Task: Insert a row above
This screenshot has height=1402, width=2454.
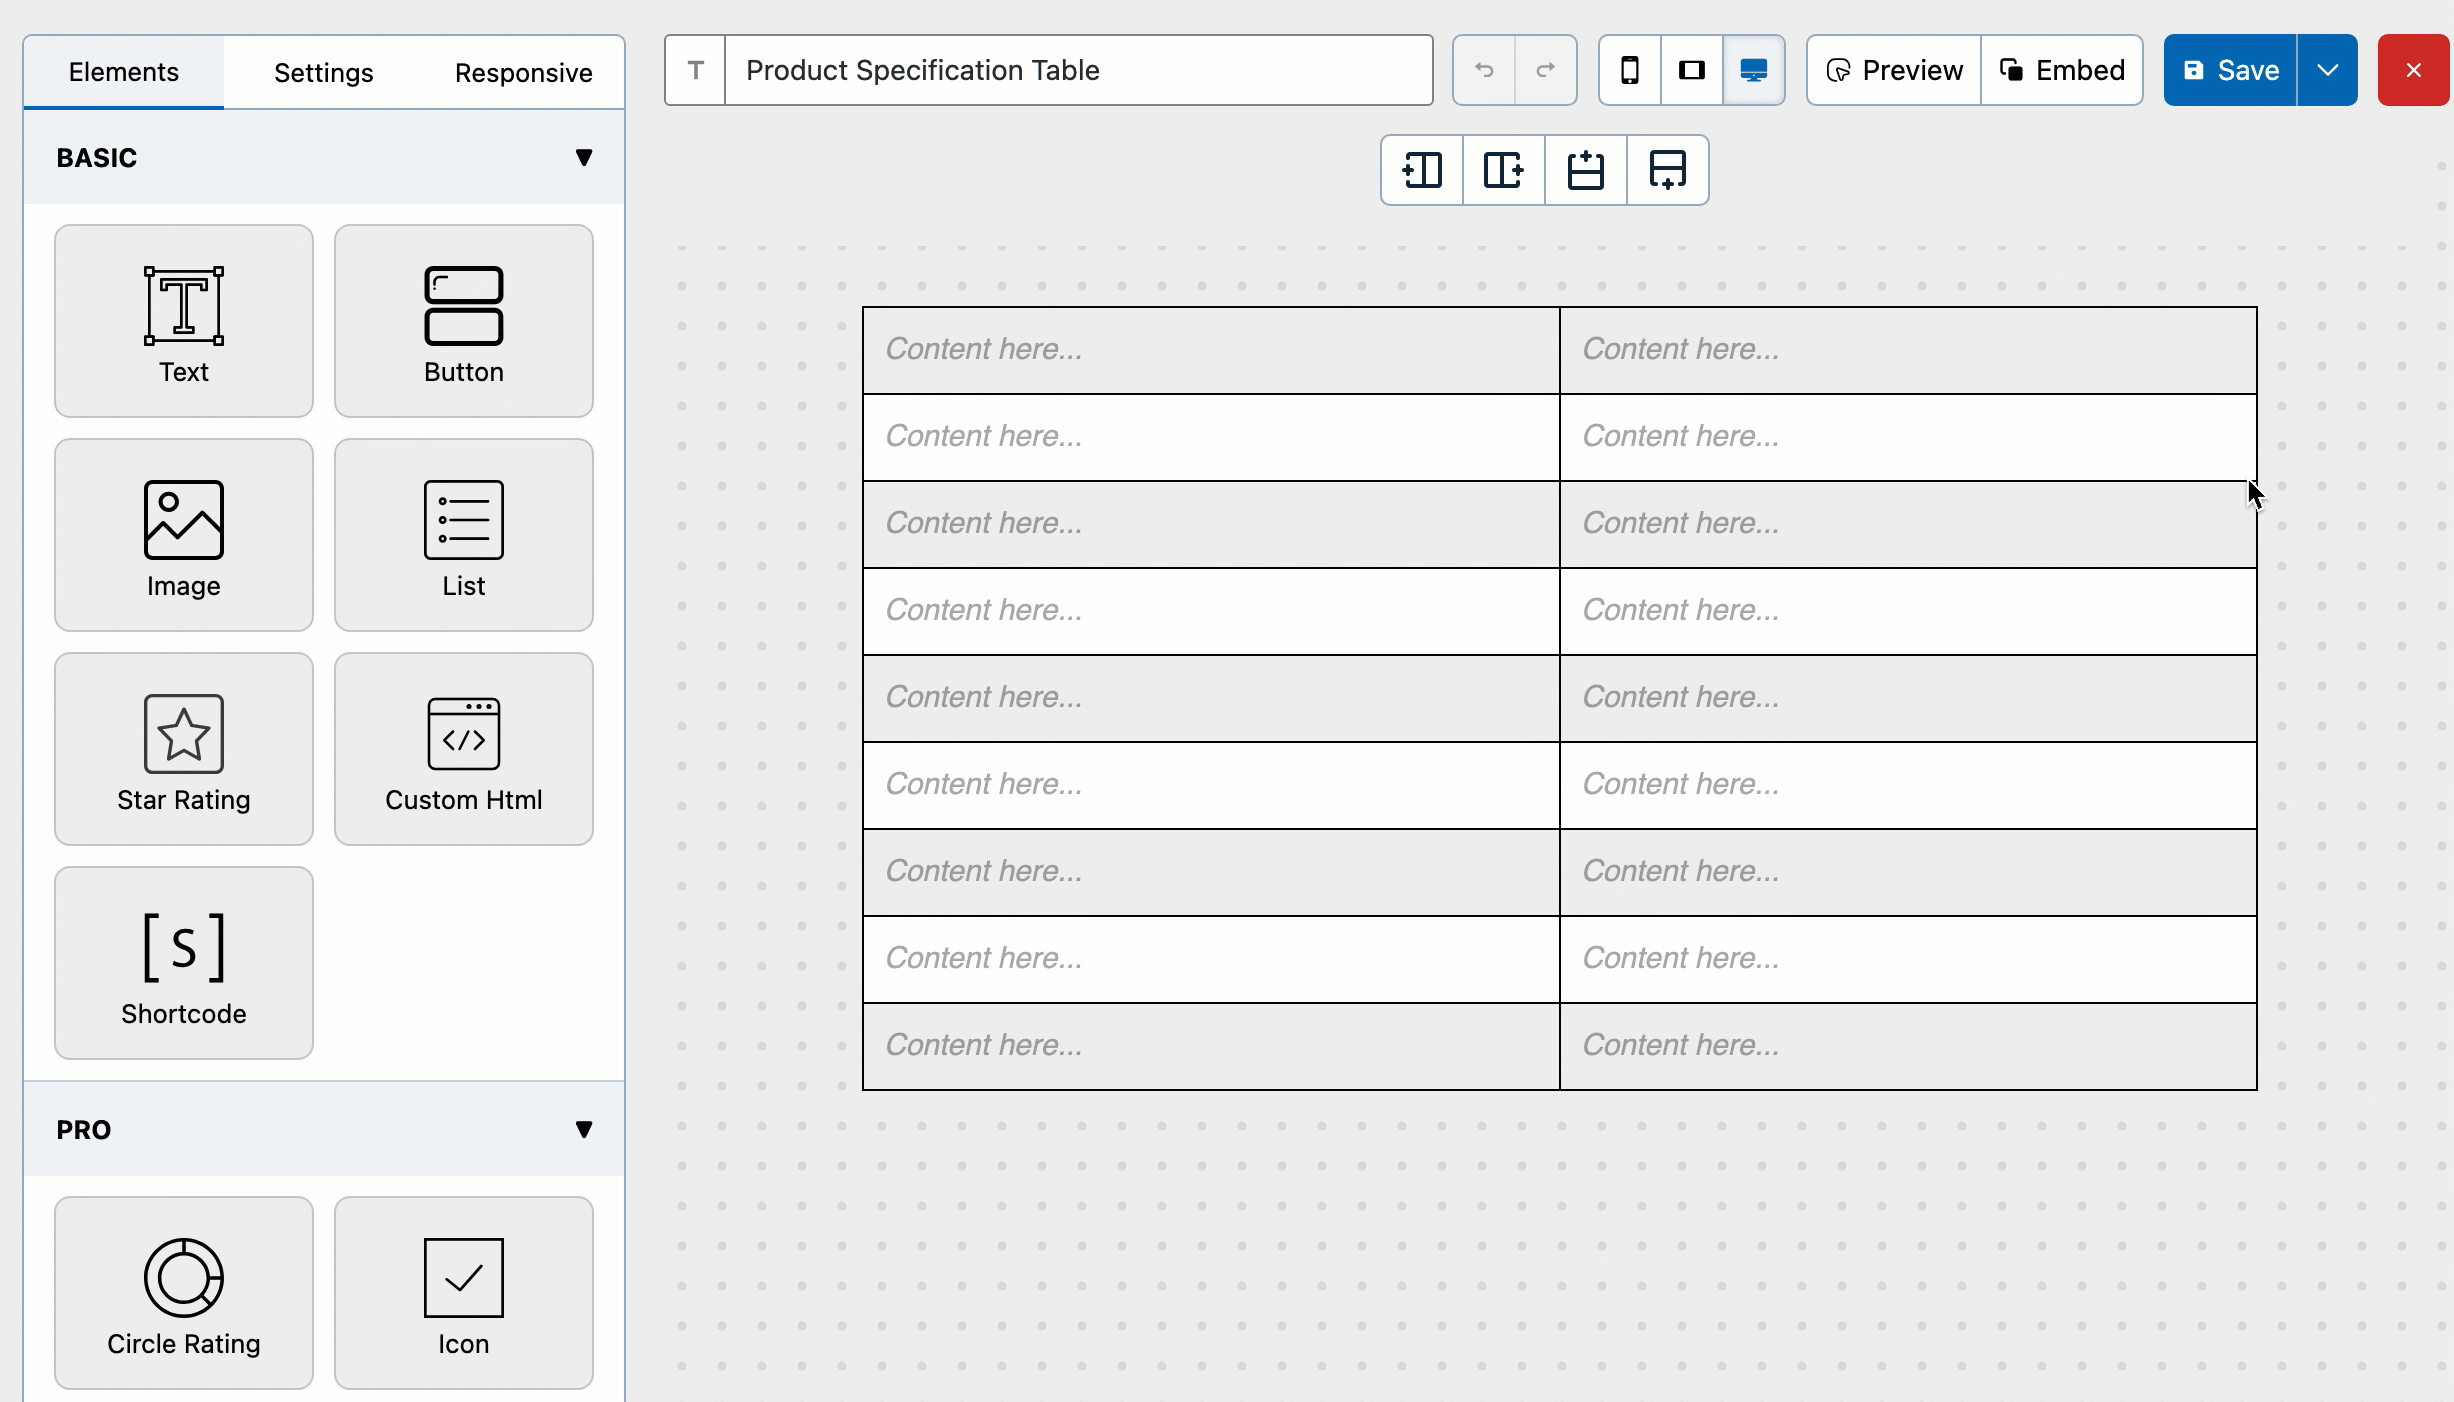Action: [x=1585, y=170]
